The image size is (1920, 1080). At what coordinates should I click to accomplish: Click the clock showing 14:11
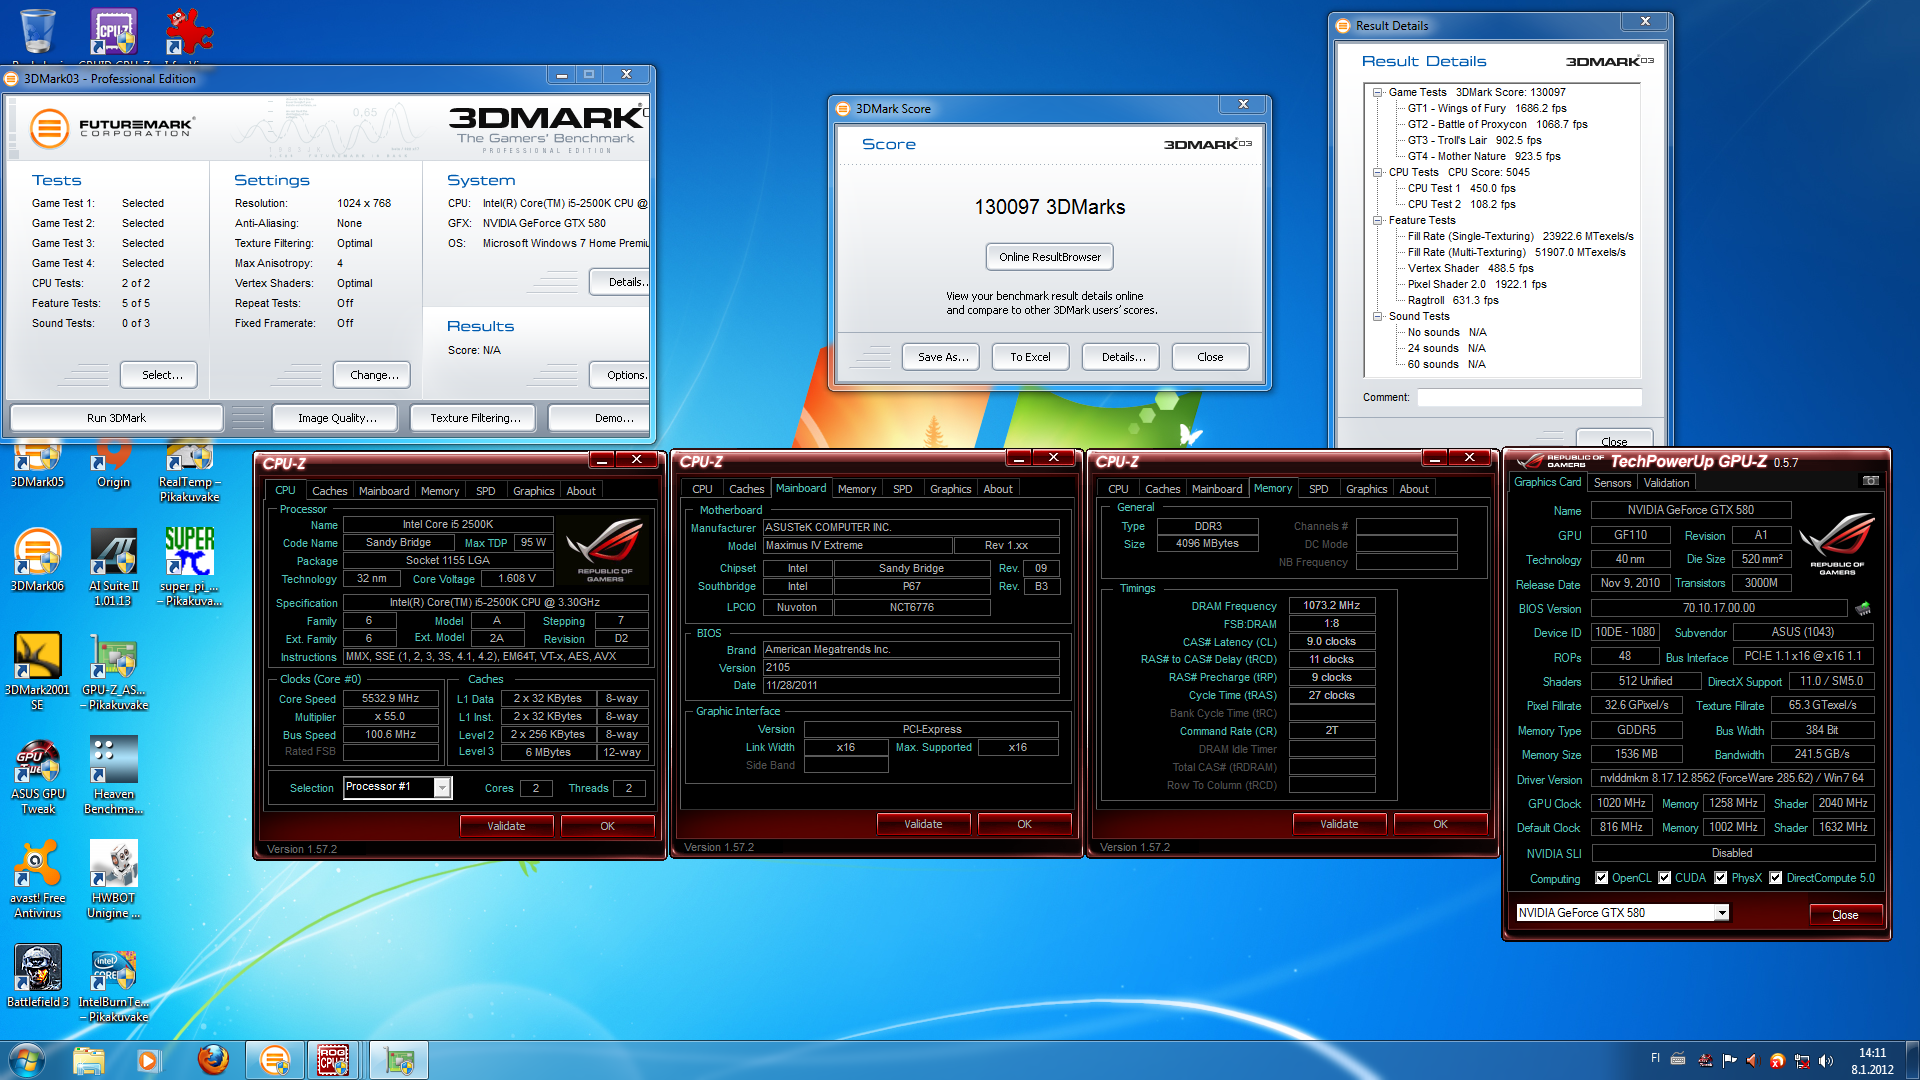tap(1872, 1053)
